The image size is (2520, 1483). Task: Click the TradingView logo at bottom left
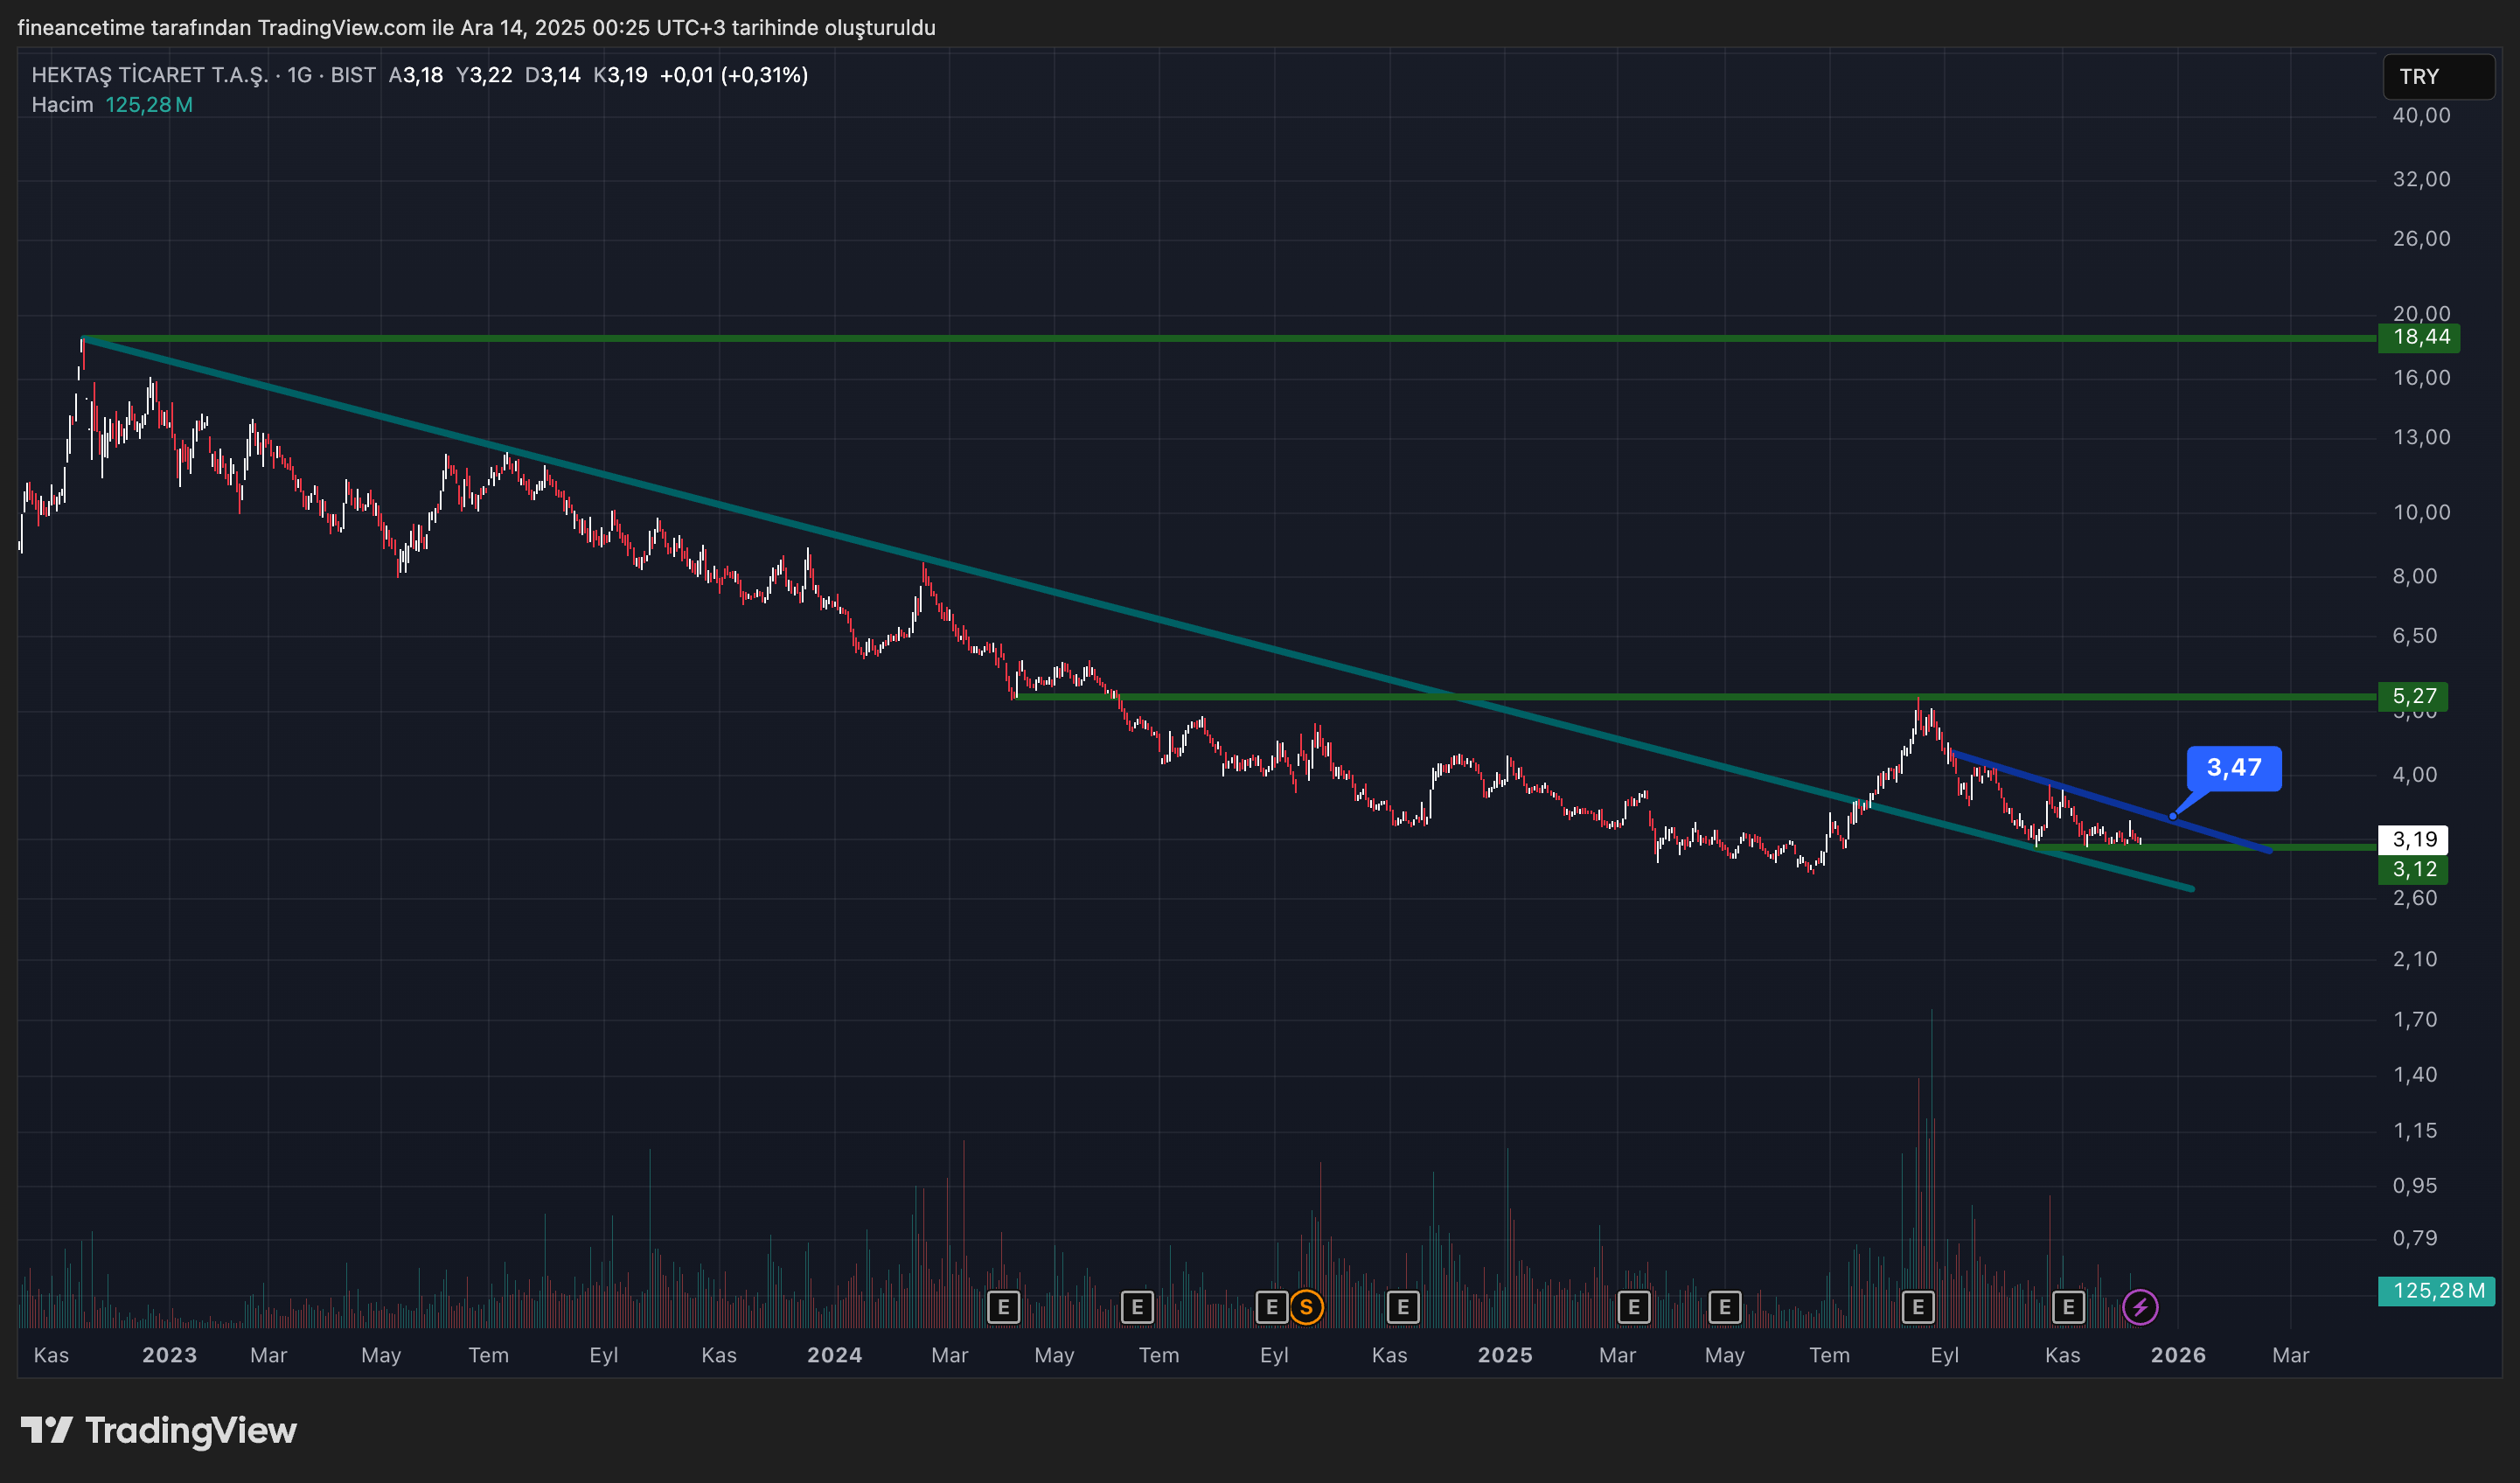click(159, 1430)
